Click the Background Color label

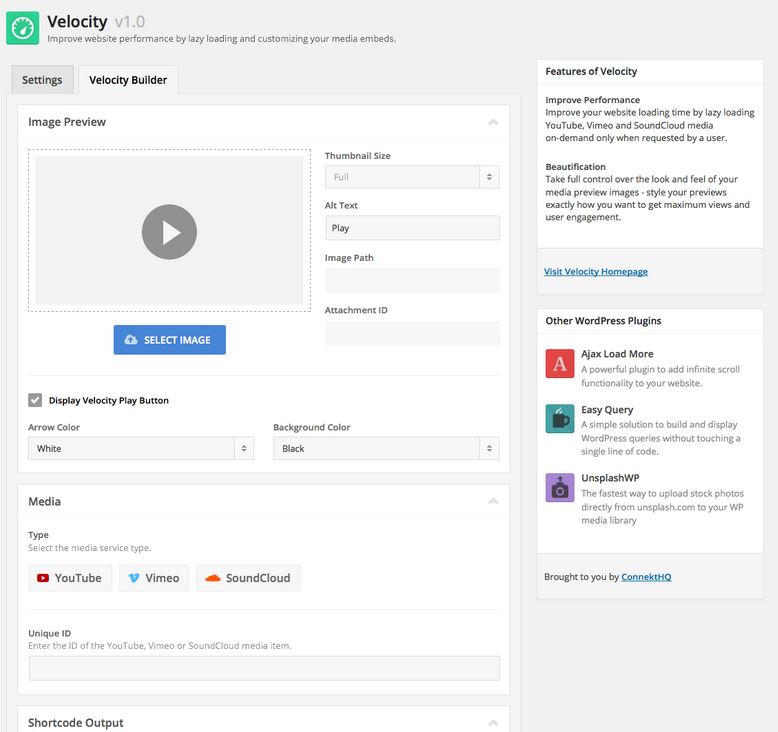coord(312,427)
